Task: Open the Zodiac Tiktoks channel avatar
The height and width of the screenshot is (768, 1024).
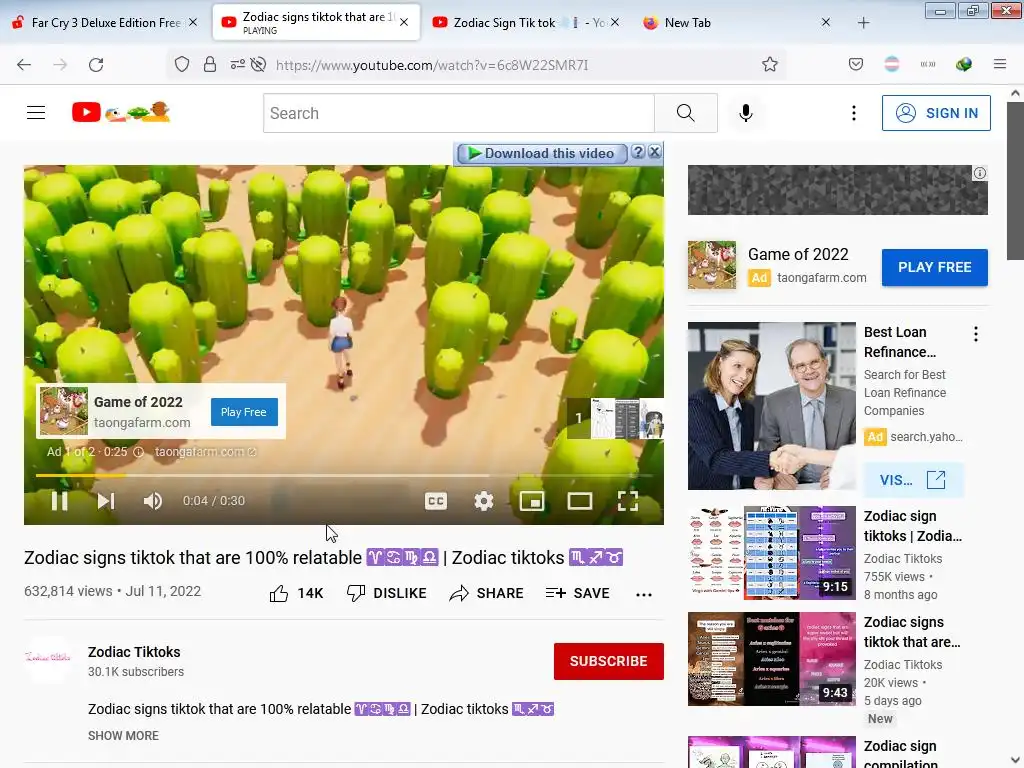Action: [x=48, y=659]
